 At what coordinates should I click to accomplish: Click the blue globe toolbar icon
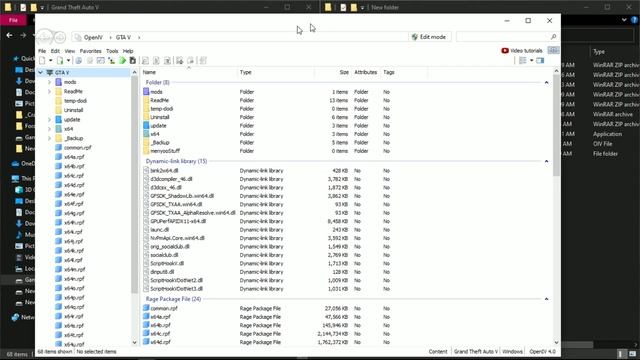79,61
